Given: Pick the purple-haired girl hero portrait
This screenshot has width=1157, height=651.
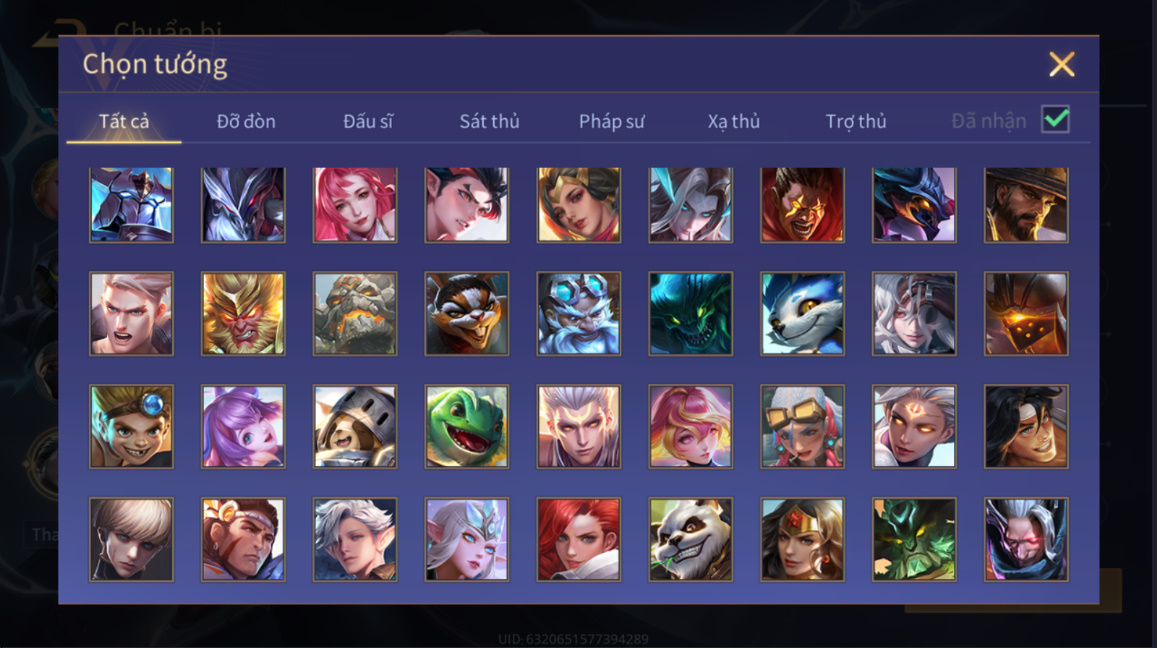Looking at the screenshot, I should [x=244, y=426].
